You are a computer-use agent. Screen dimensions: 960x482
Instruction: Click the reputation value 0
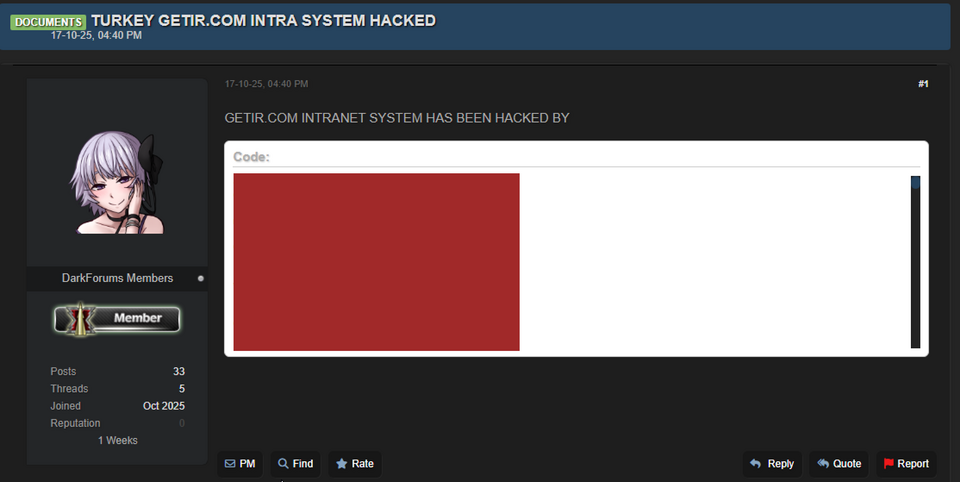(x=181, y=424)
